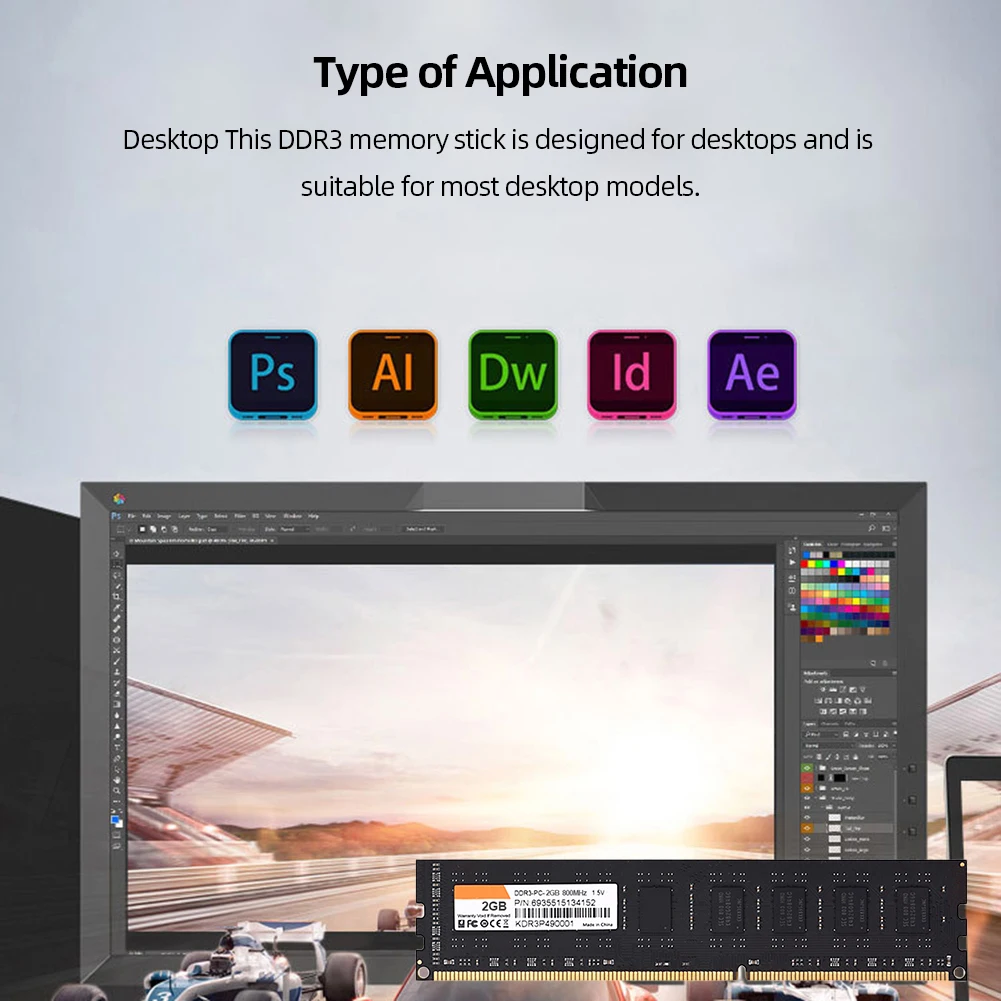Select the Eyedropper tool
The width and height of the screenshot is (1001, 1001).
click(116, 608)
